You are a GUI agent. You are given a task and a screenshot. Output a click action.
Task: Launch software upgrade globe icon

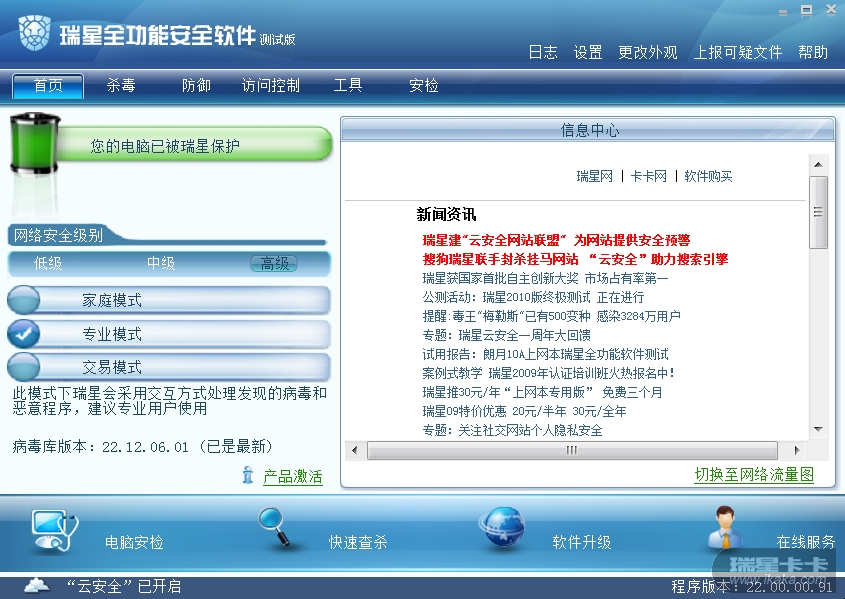point(502,527)
